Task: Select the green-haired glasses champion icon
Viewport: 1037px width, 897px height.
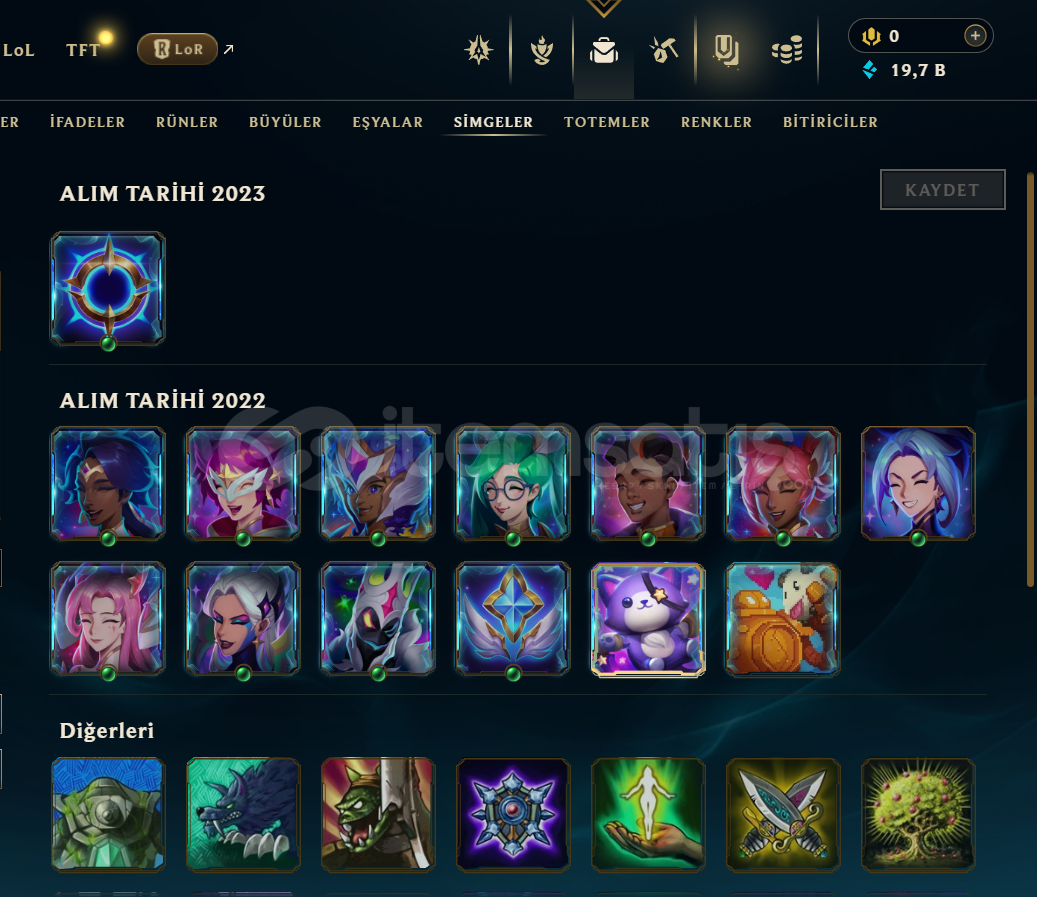Action: pos(513,484)
